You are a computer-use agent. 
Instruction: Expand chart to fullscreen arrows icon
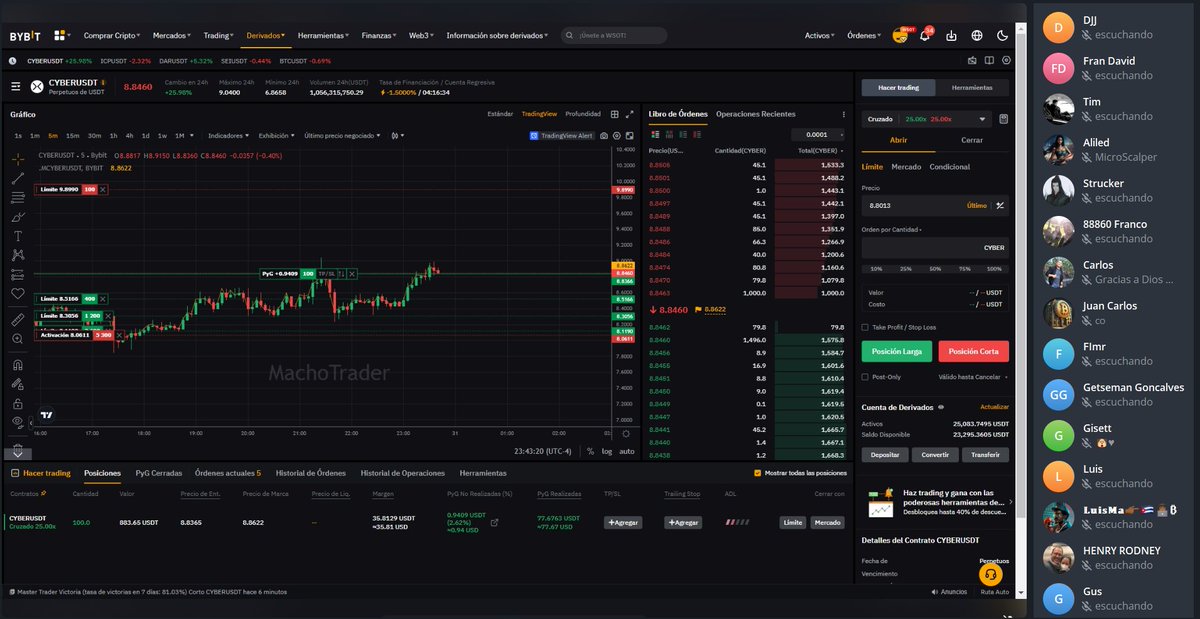(629, 114)
